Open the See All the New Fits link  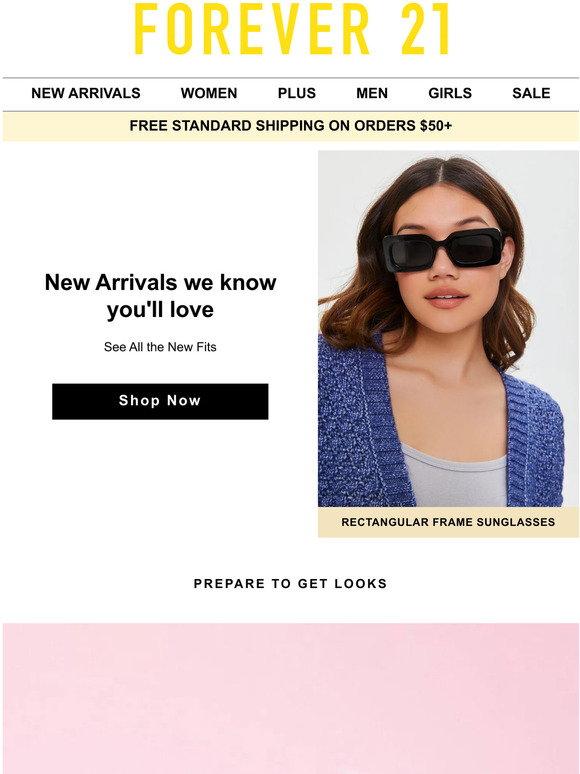click(x=160, y=347)
